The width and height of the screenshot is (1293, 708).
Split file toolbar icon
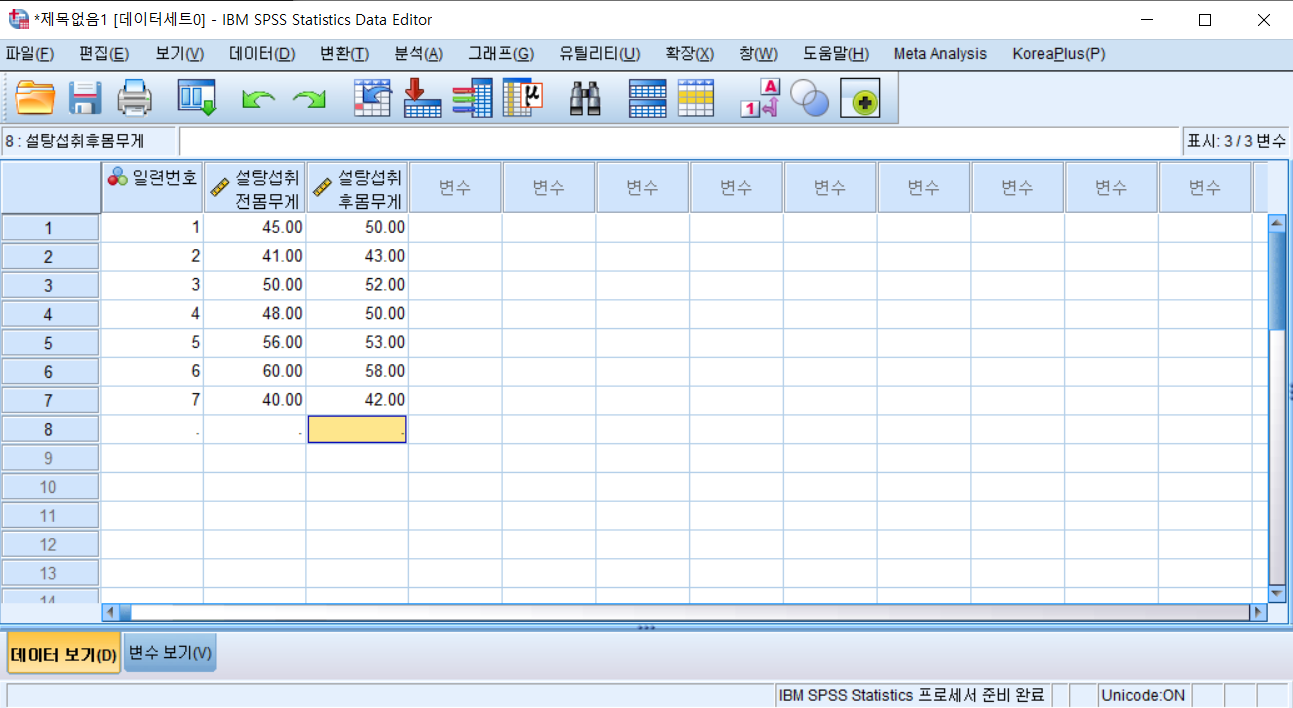point(647,98)
